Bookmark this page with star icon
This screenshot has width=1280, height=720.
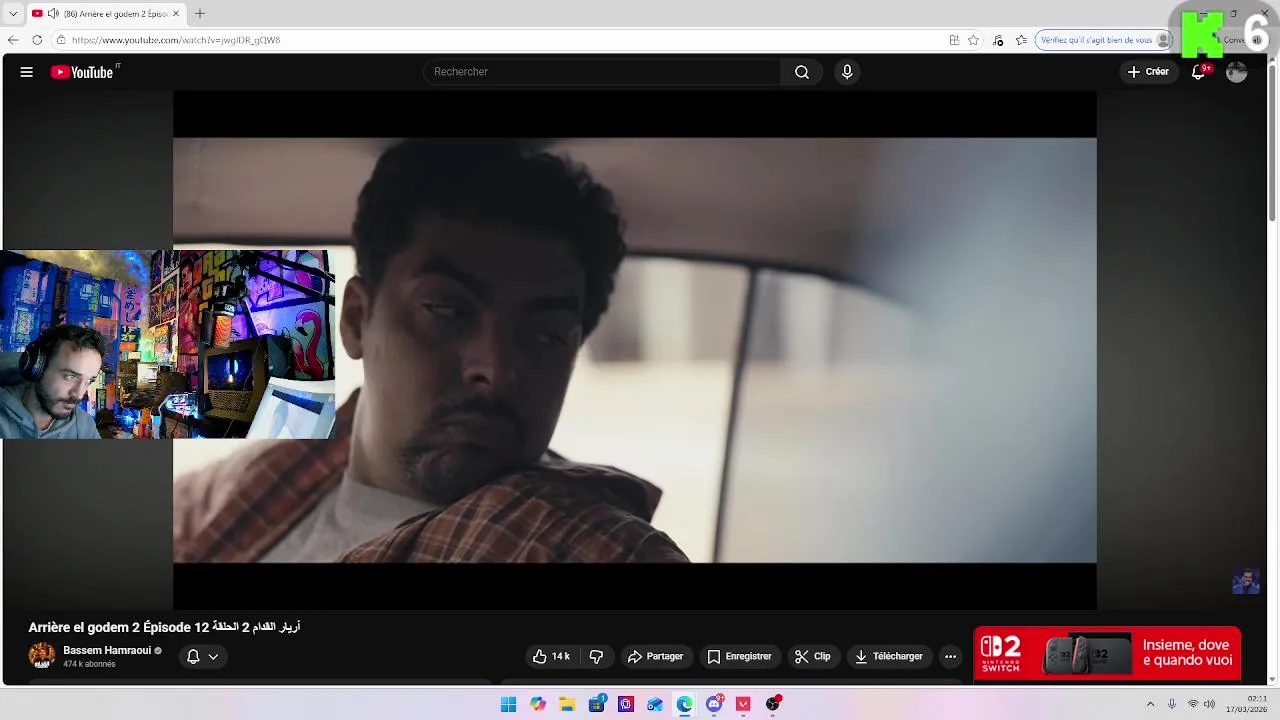[973, 40]
